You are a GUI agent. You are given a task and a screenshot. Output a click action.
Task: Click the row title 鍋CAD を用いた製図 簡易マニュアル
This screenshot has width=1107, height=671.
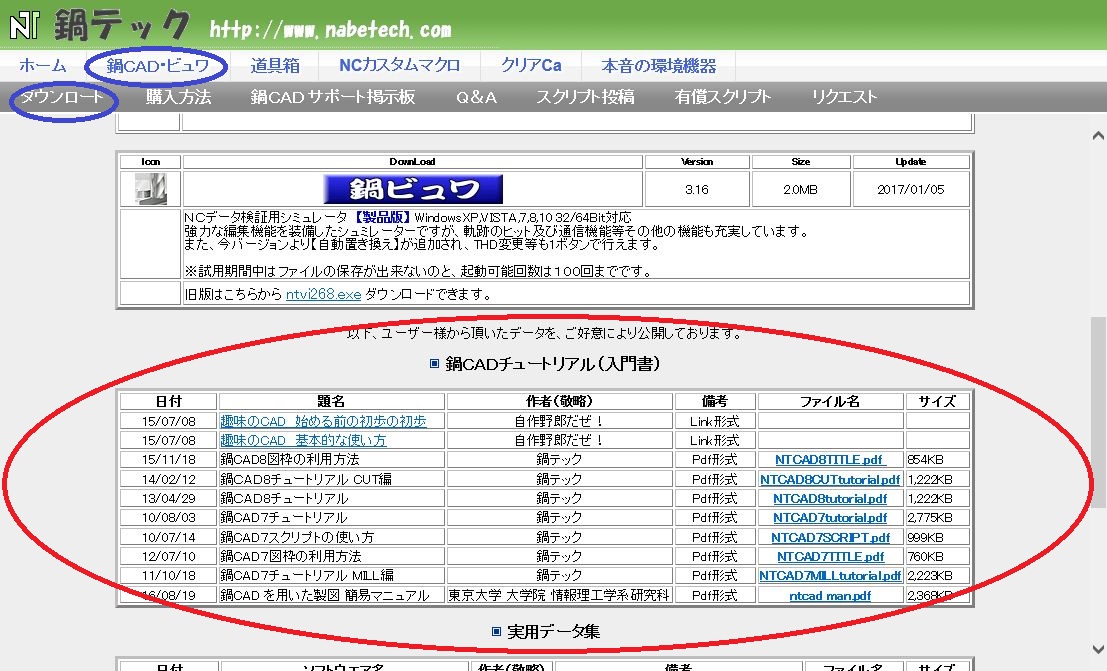pyautogui.click(x=325, y=595)
